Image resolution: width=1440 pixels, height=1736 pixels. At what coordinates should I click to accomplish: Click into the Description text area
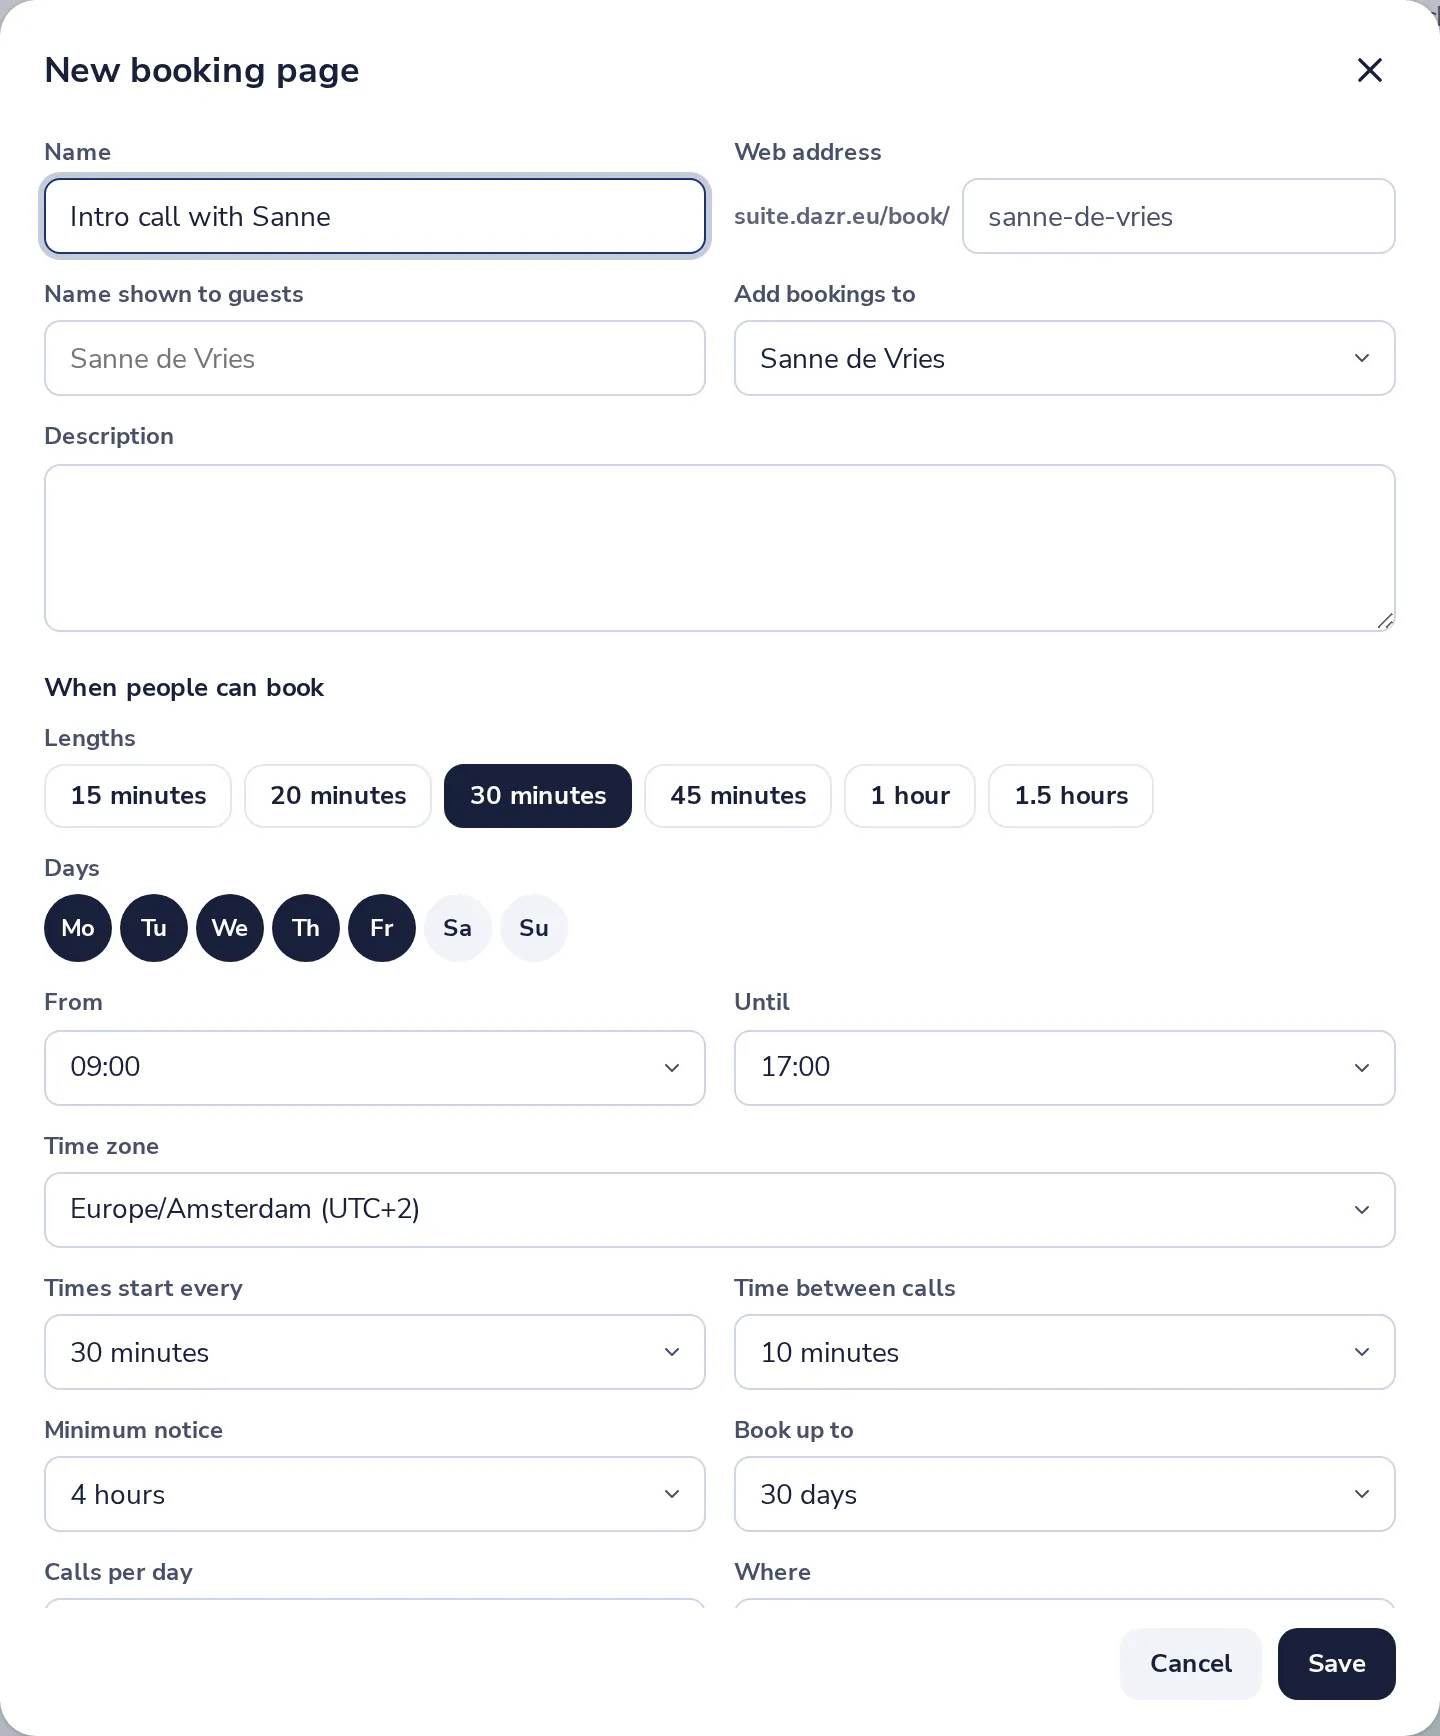(x=720, y=548)
